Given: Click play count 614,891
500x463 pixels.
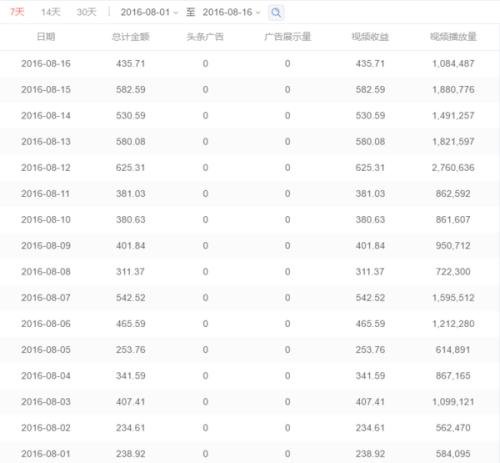Looking at the screenshot, I should (x=453, y=350).
